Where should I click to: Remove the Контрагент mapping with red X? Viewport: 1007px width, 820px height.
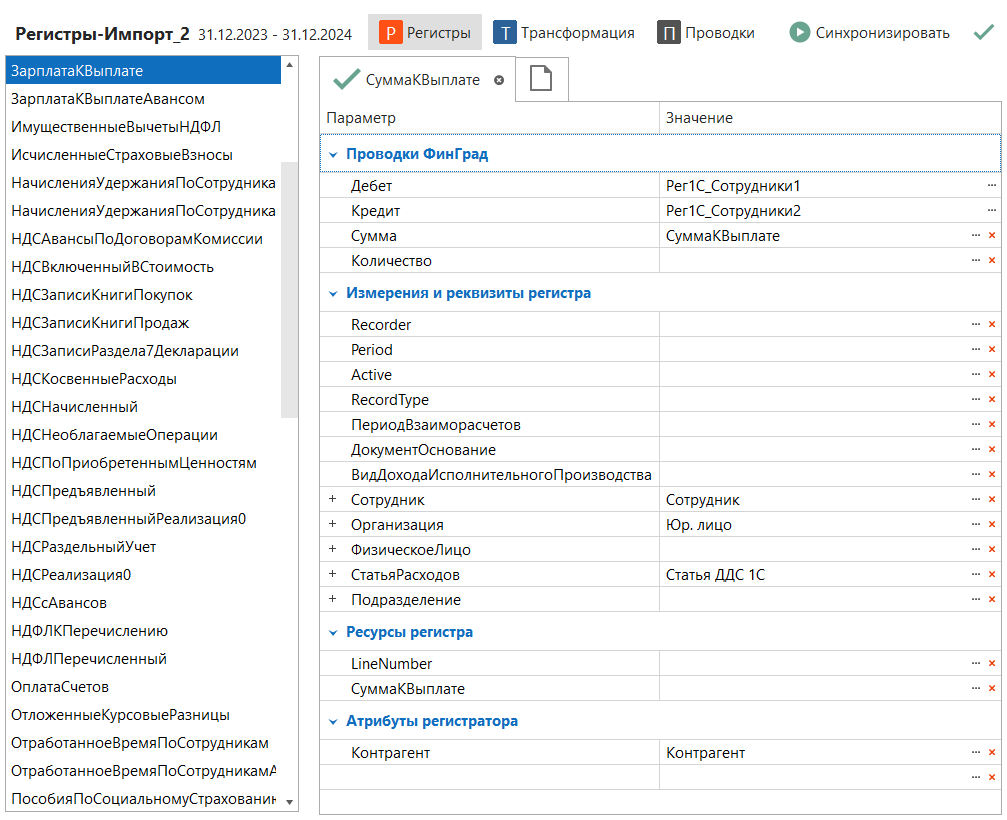pyautogui.click(x=991, y=753)
